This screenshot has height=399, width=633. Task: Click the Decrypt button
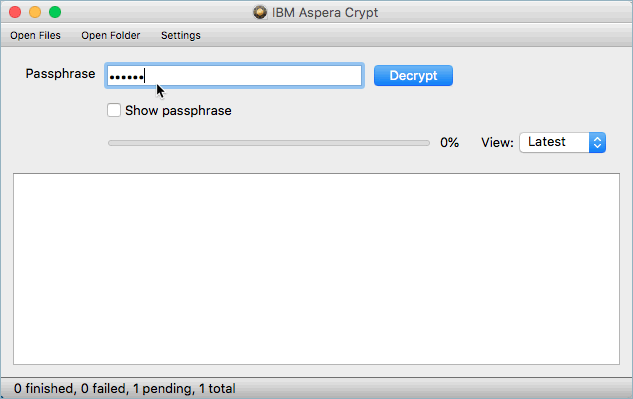click(413, 76)
